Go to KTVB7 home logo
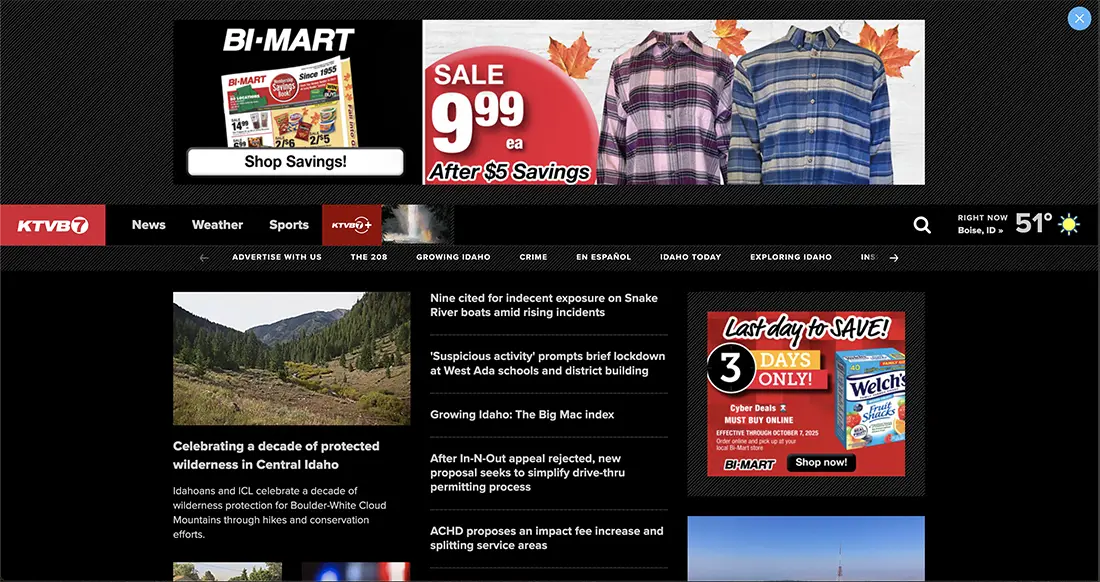Viewport: 1100px width, 582px height. click(x=53, y=225)
